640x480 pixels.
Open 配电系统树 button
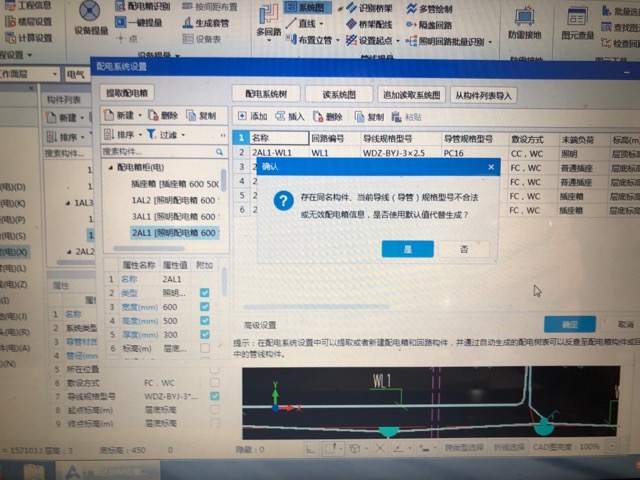266,94
